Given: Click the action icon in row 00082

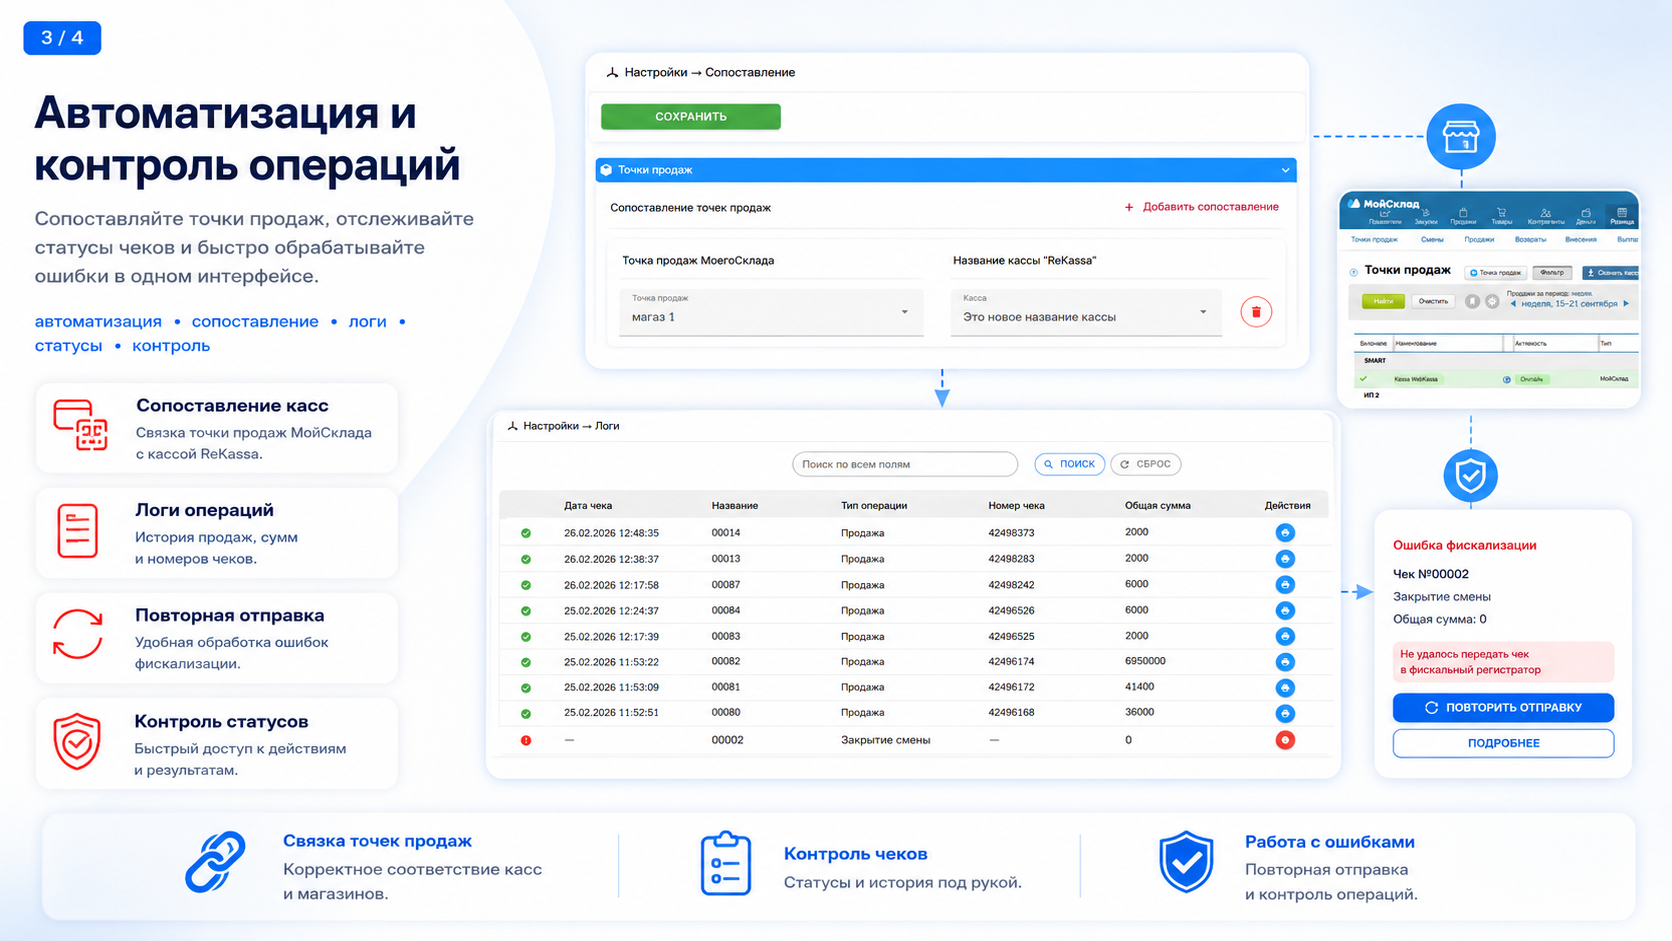Looking at the screenshot, I should click(1285, 662).
